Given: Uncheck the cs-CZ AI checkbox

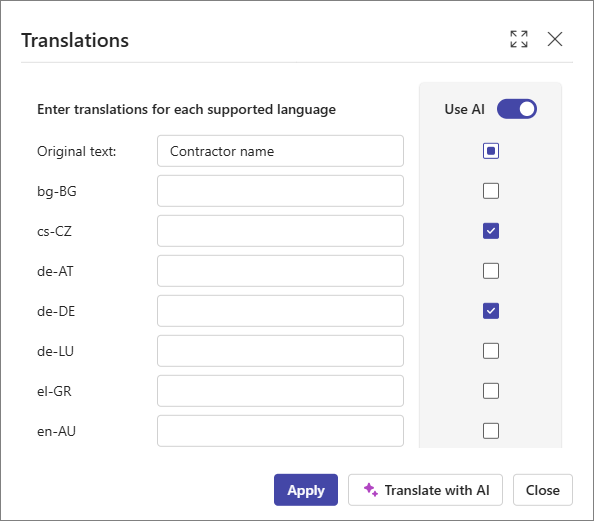Looking at the screenshot, I should pyautogui.click(x=491, y=231).
